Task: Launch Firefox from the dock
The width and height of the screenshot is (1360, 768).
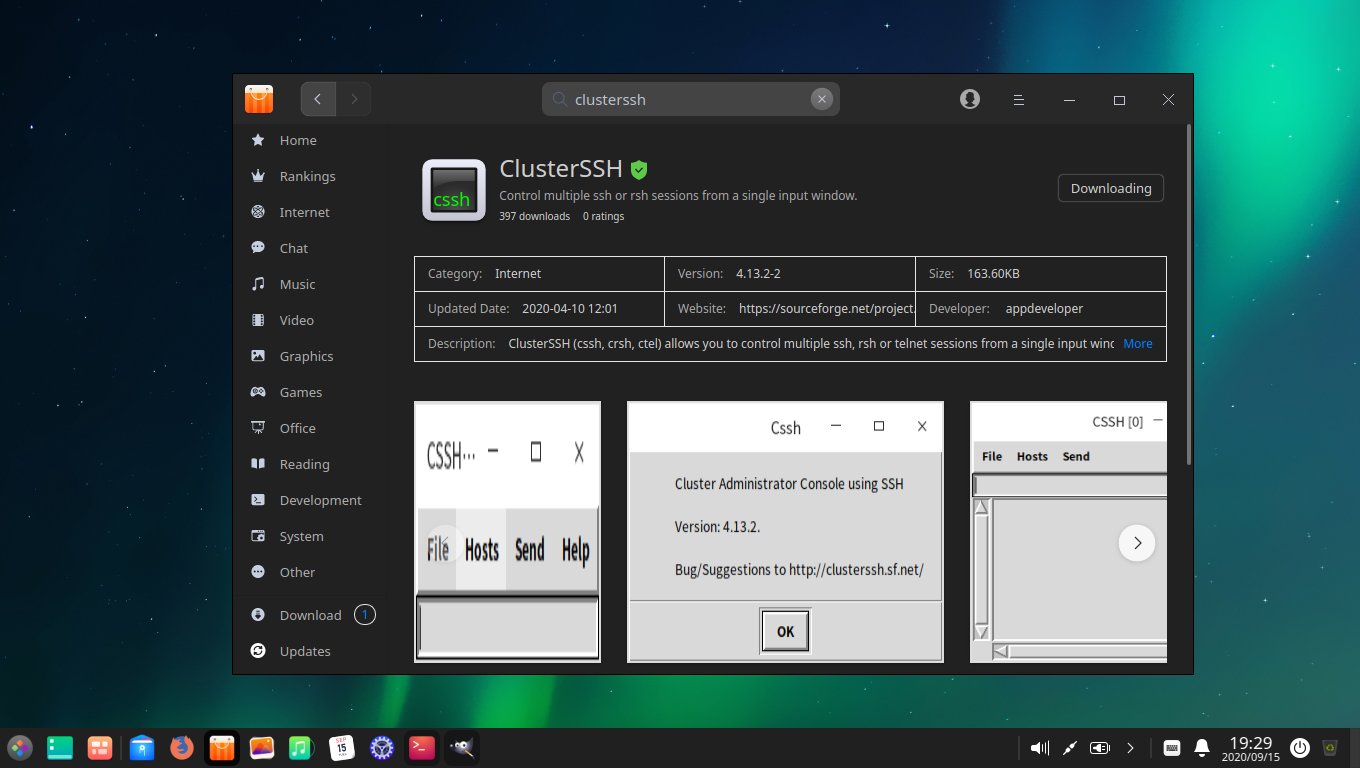Action: pos(181,747)
